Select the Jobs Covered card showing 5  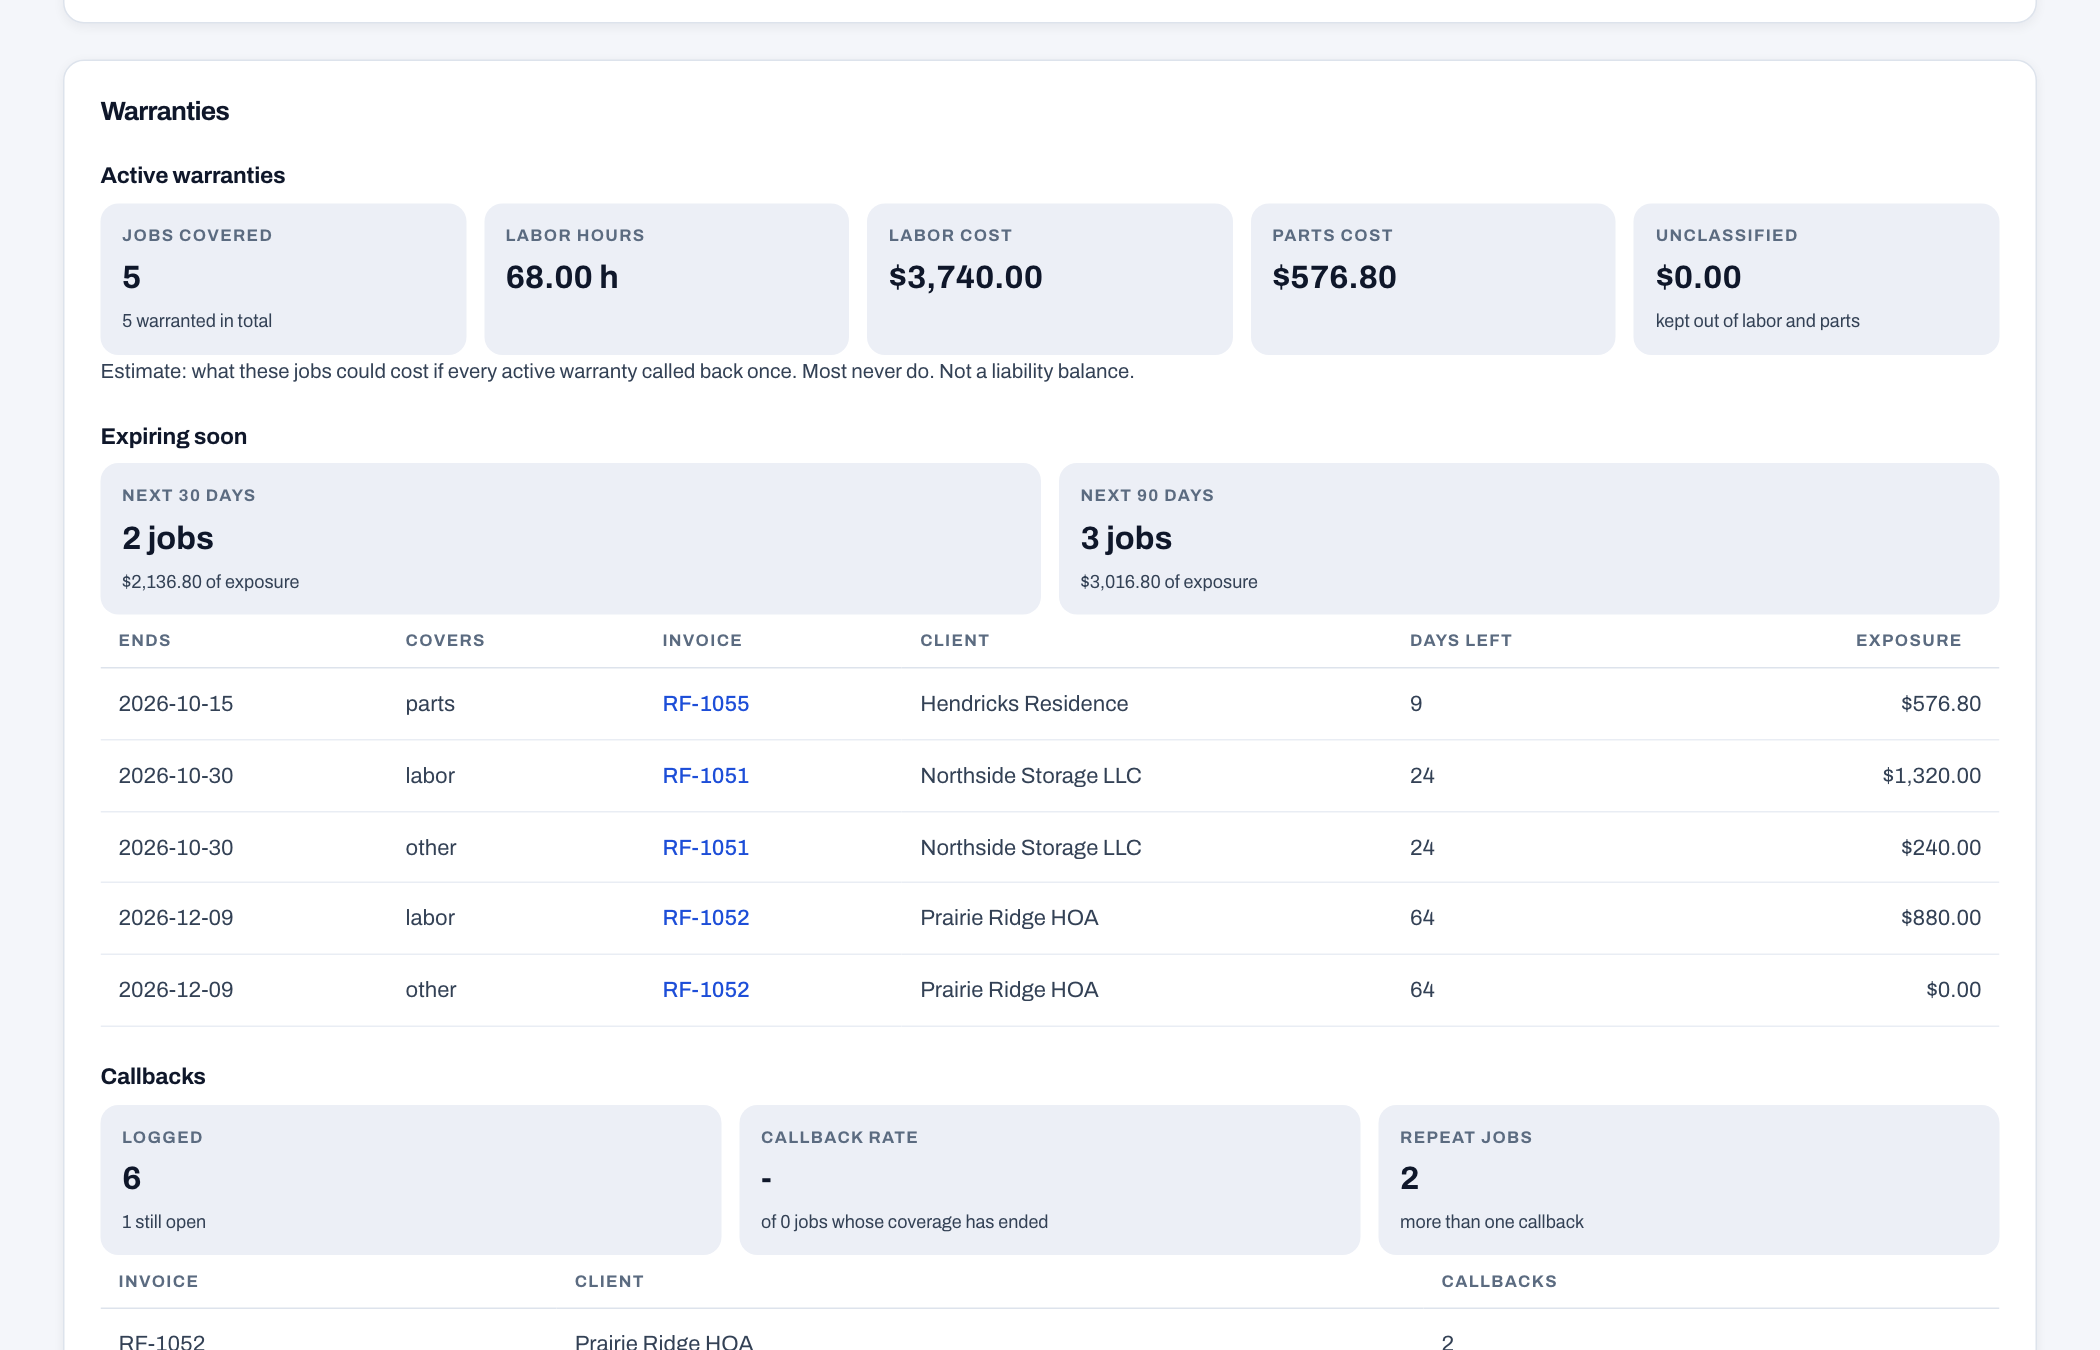click(283, 279)
